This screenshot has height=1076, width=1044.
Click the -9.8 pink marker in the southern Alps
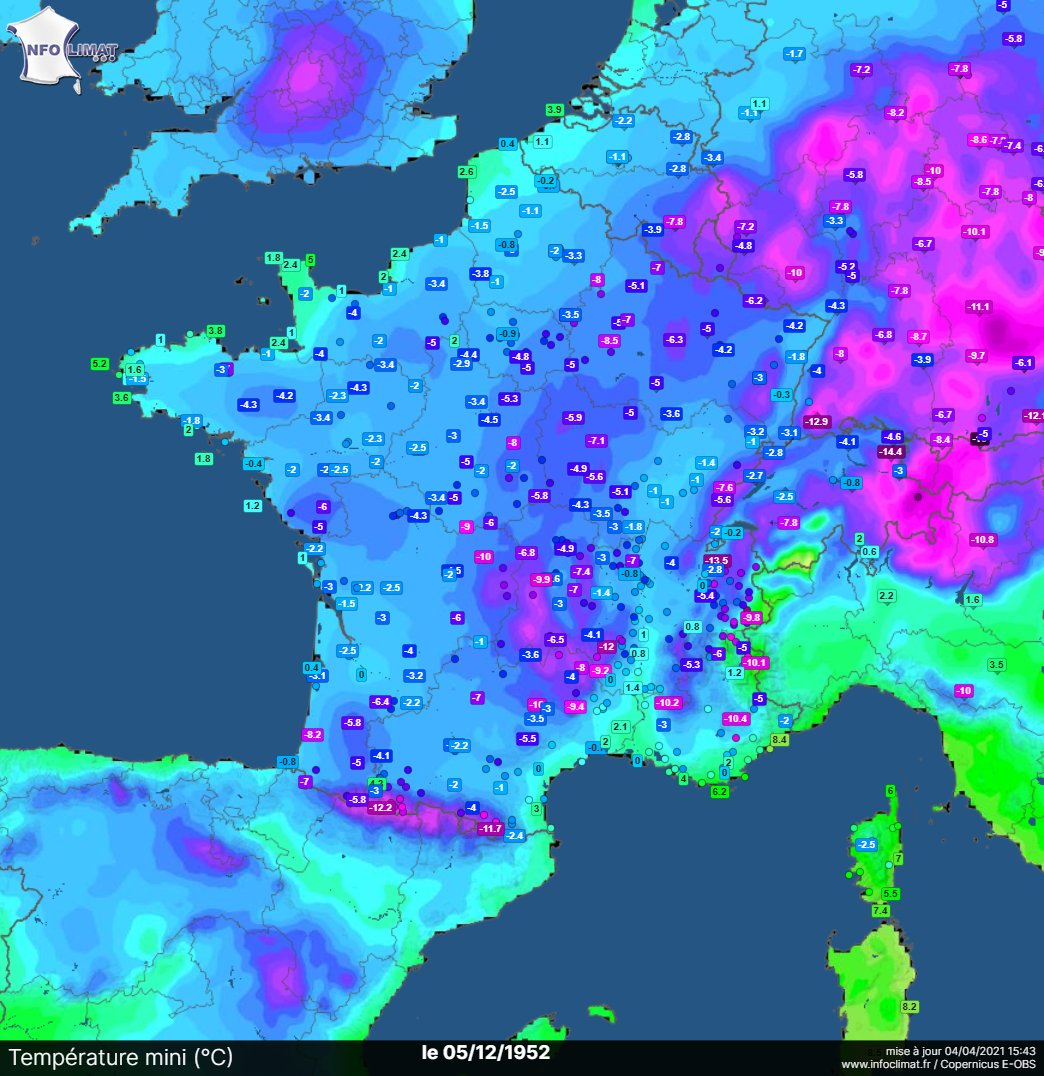click(751, 620)
